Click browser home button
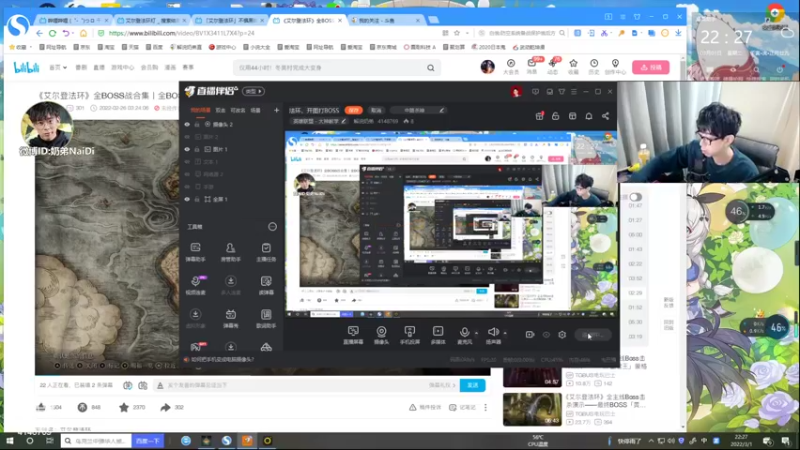Screen dimensions: 800x450 [83, 33]
